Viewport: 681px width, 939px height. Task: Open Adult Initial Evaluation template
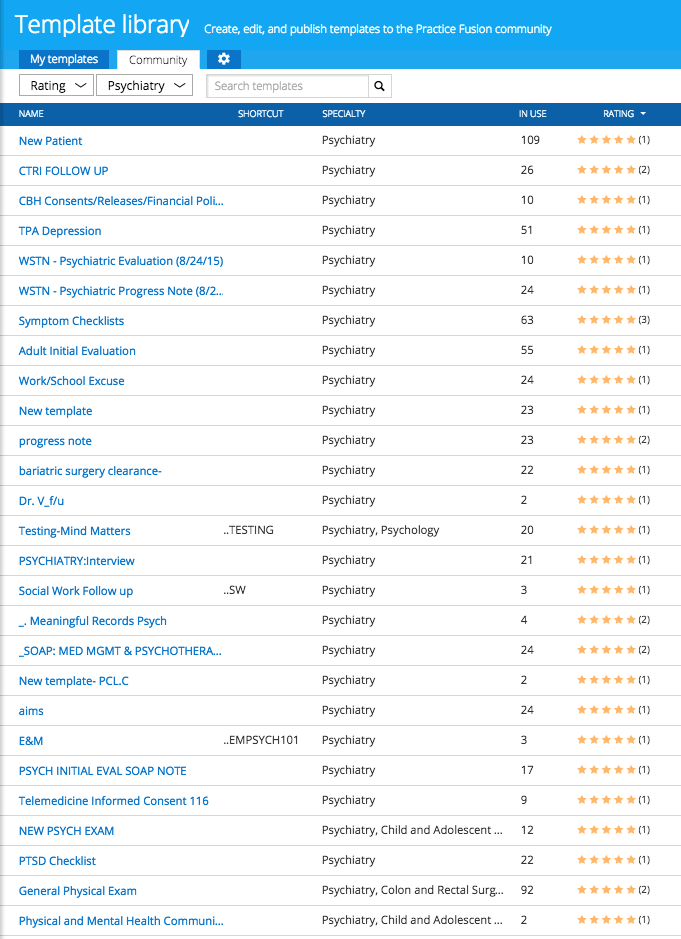click(77, 351)
